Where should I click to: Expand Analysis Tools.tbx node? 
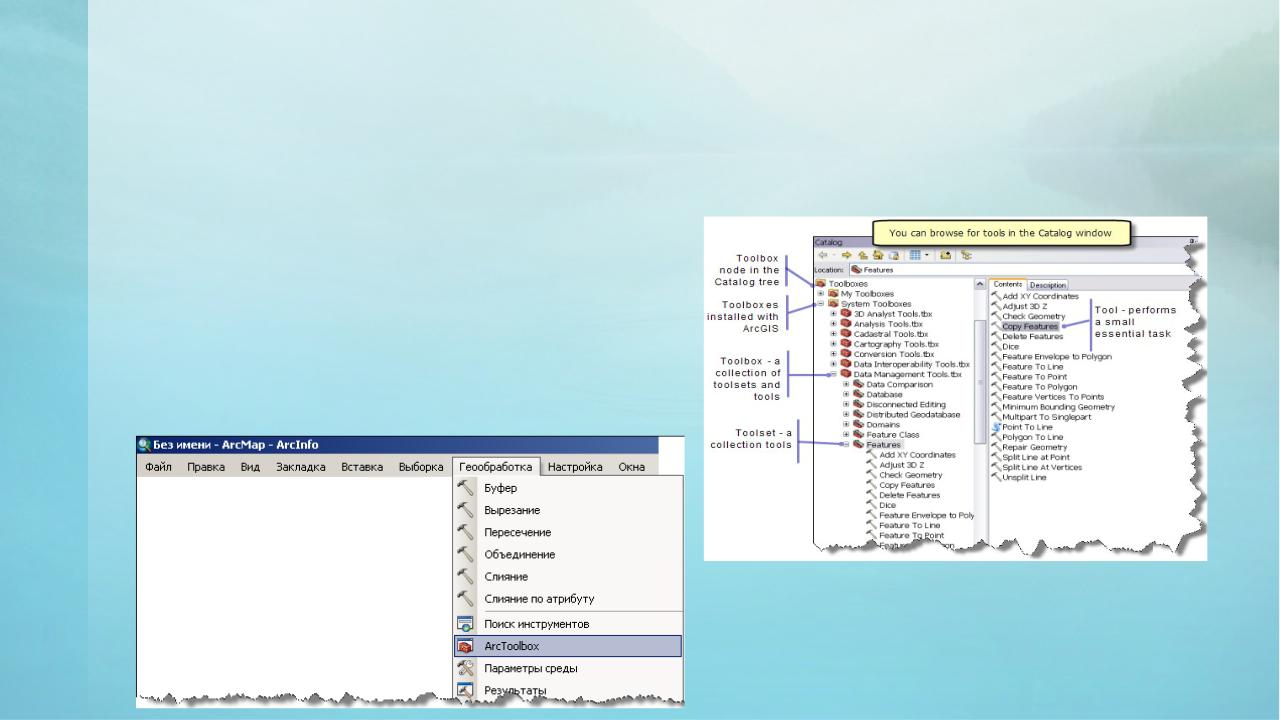(834, 324)
